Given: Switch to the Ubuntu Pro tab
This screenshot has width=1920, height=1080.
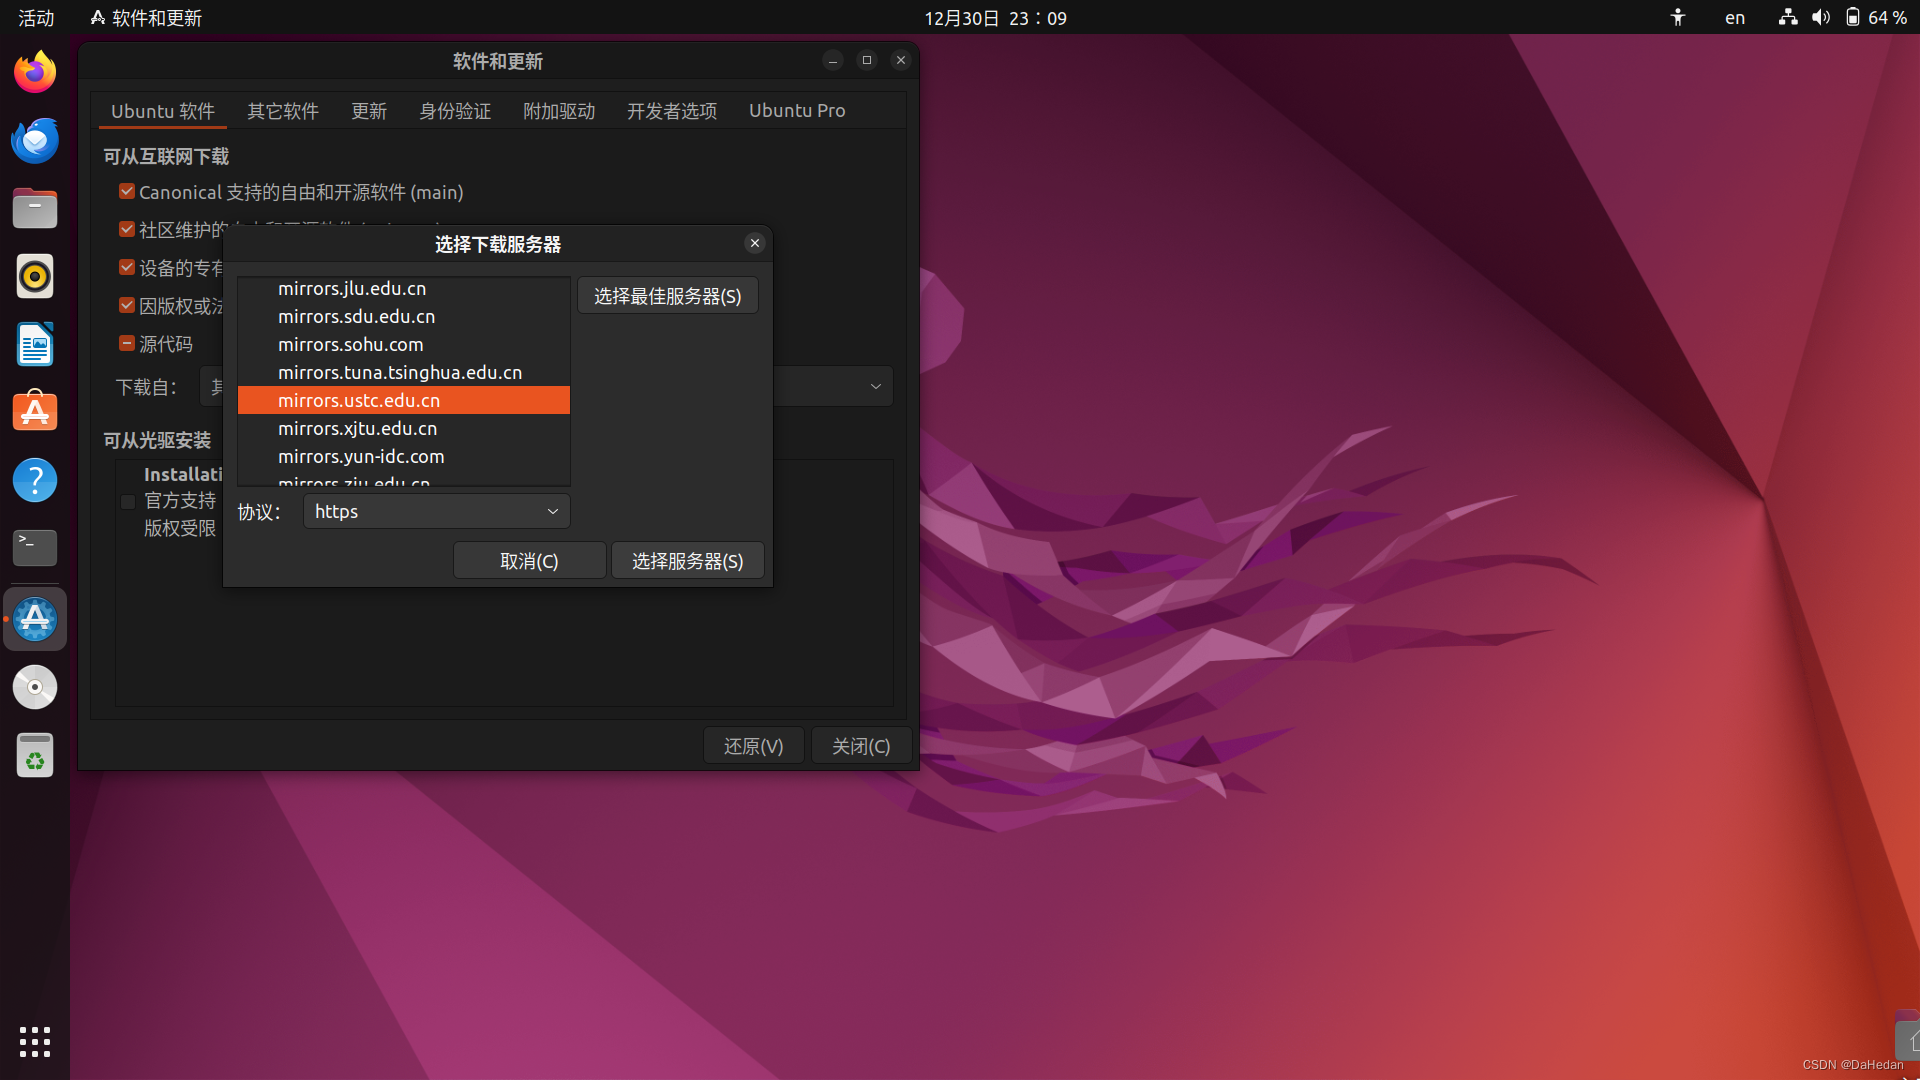Looking at the screenshot, I should (x=797, y=111).
